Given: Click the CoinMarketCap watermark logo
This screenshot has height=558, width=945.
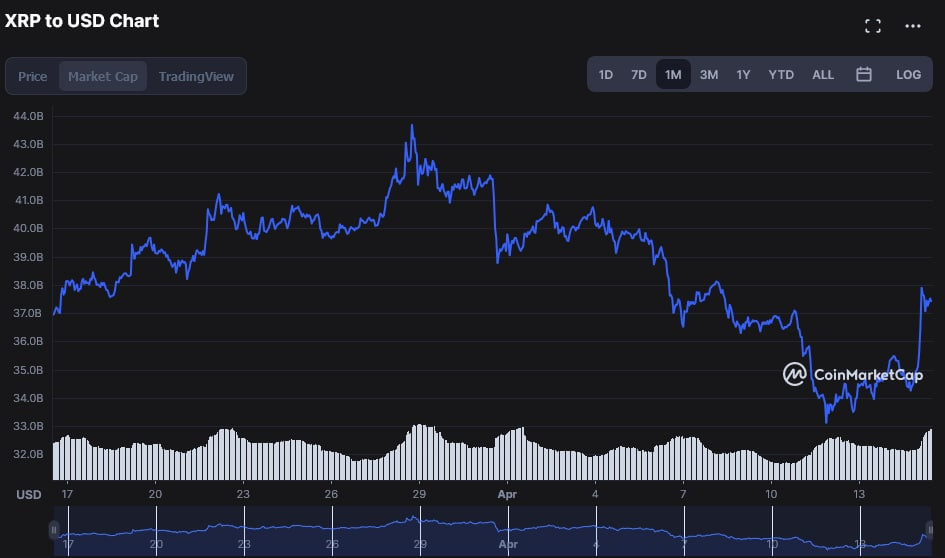Looking at the screenshot, I should [x=853, y=374].
